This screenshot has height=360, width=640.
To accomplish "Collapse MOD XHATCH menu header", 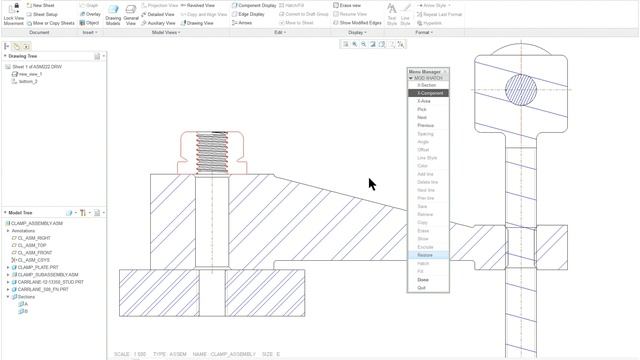I will pyautogui.click(x=411, y=78).
